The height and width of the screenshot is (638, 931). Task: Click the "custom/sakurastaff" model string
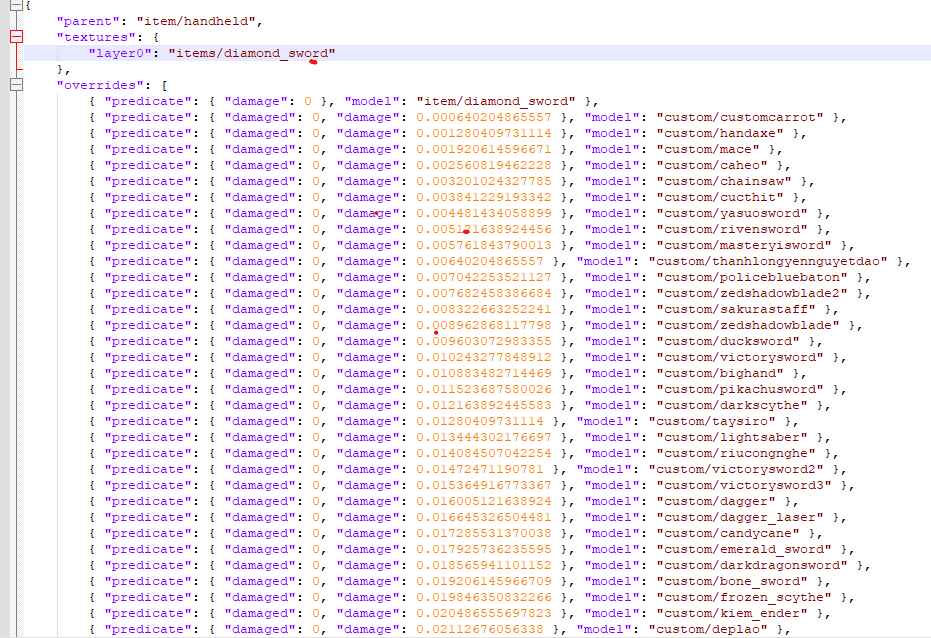(736, 310)
